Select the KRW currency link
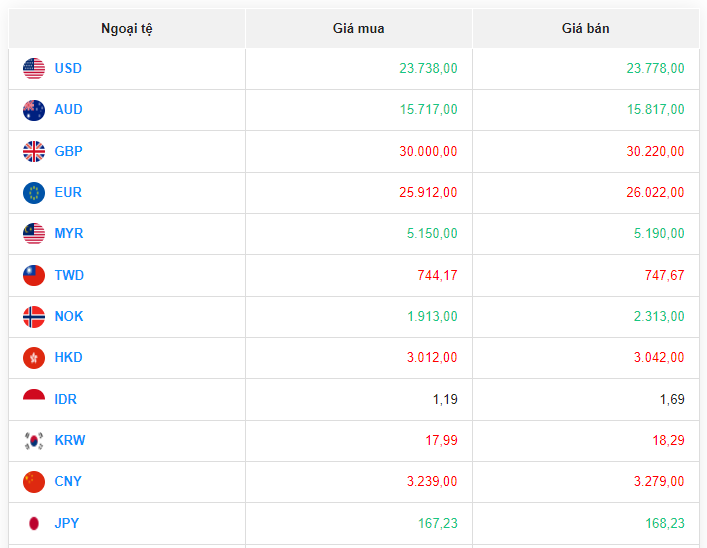 coord(69,441)
